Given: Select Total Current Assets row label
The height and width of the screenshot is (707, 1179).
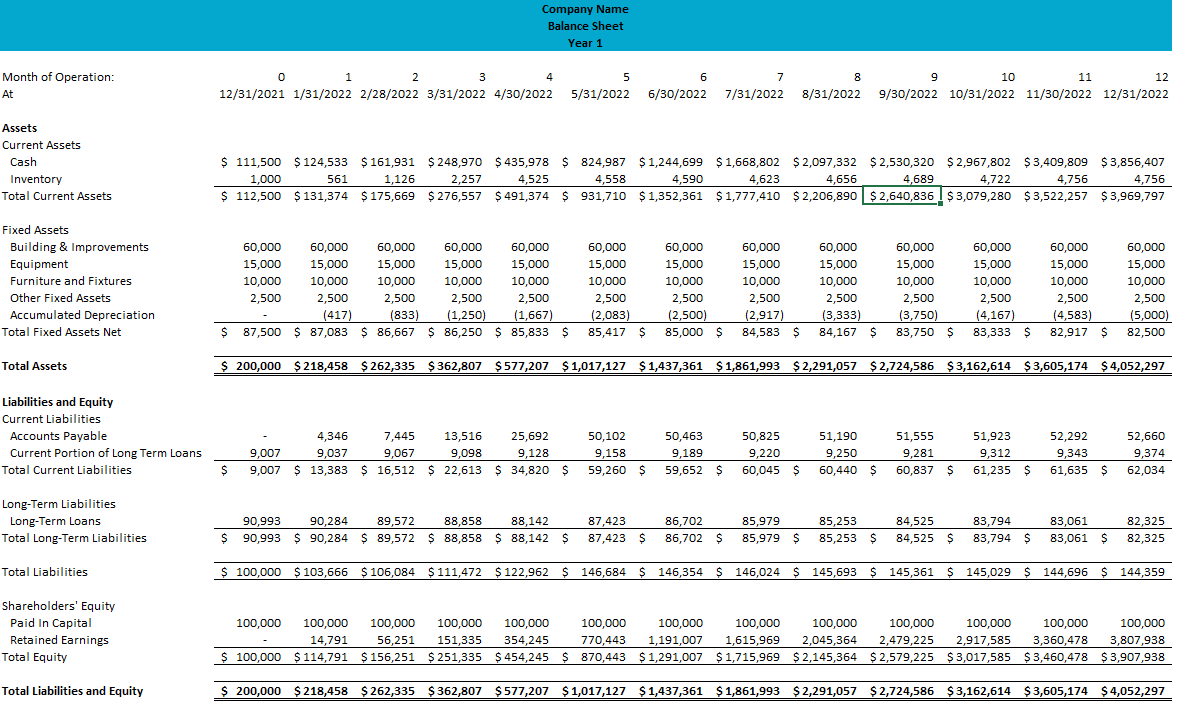Looking at the screenshot, I should point(57,196).
